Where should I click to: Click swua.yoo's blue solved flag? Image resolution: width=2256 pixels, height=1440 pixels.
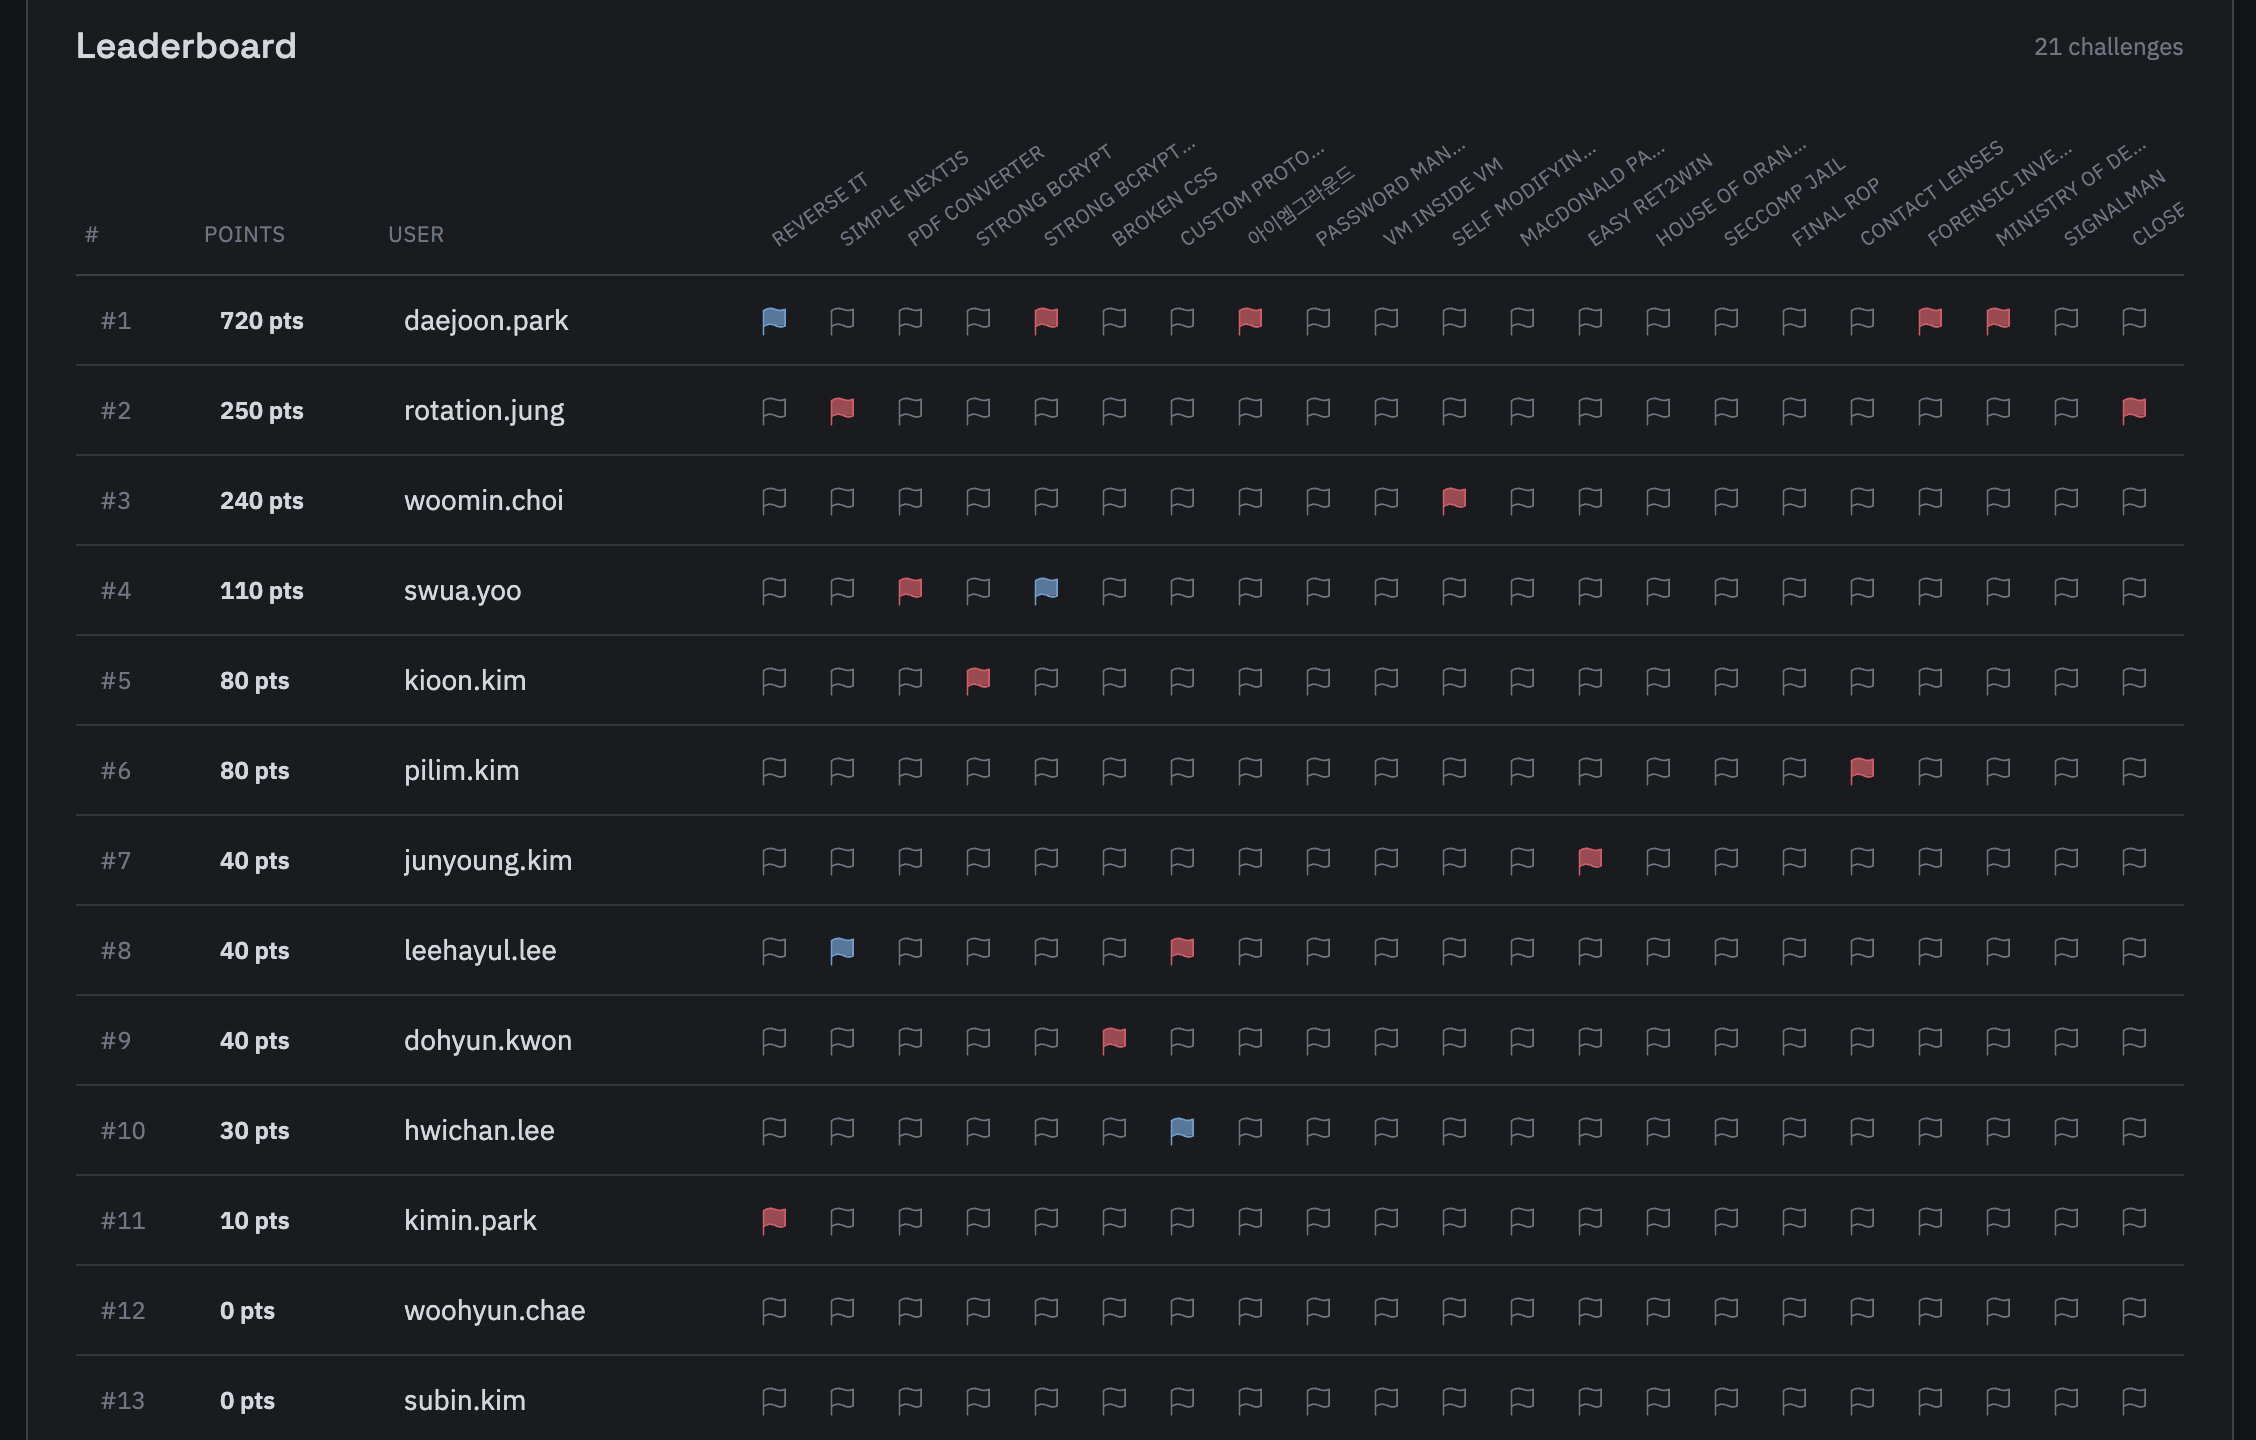[x=1047, y=590]
